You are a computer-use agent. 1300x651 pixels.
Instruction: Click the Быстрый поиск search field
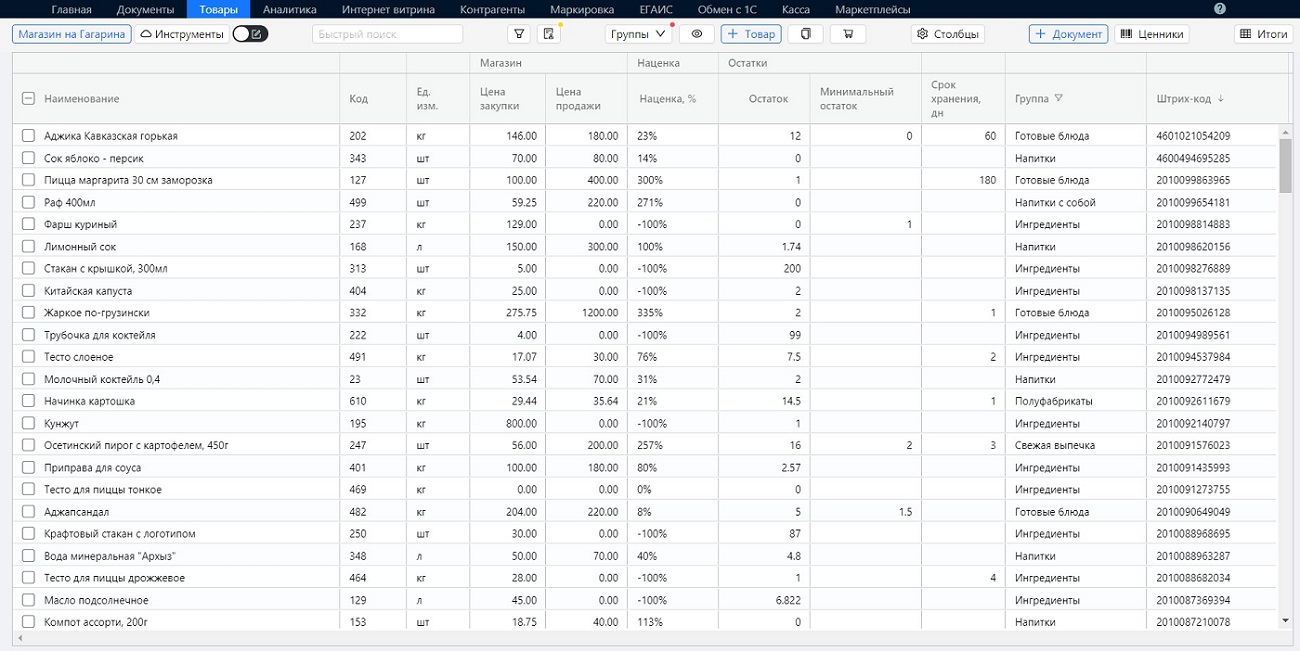(x=388, y=34)
